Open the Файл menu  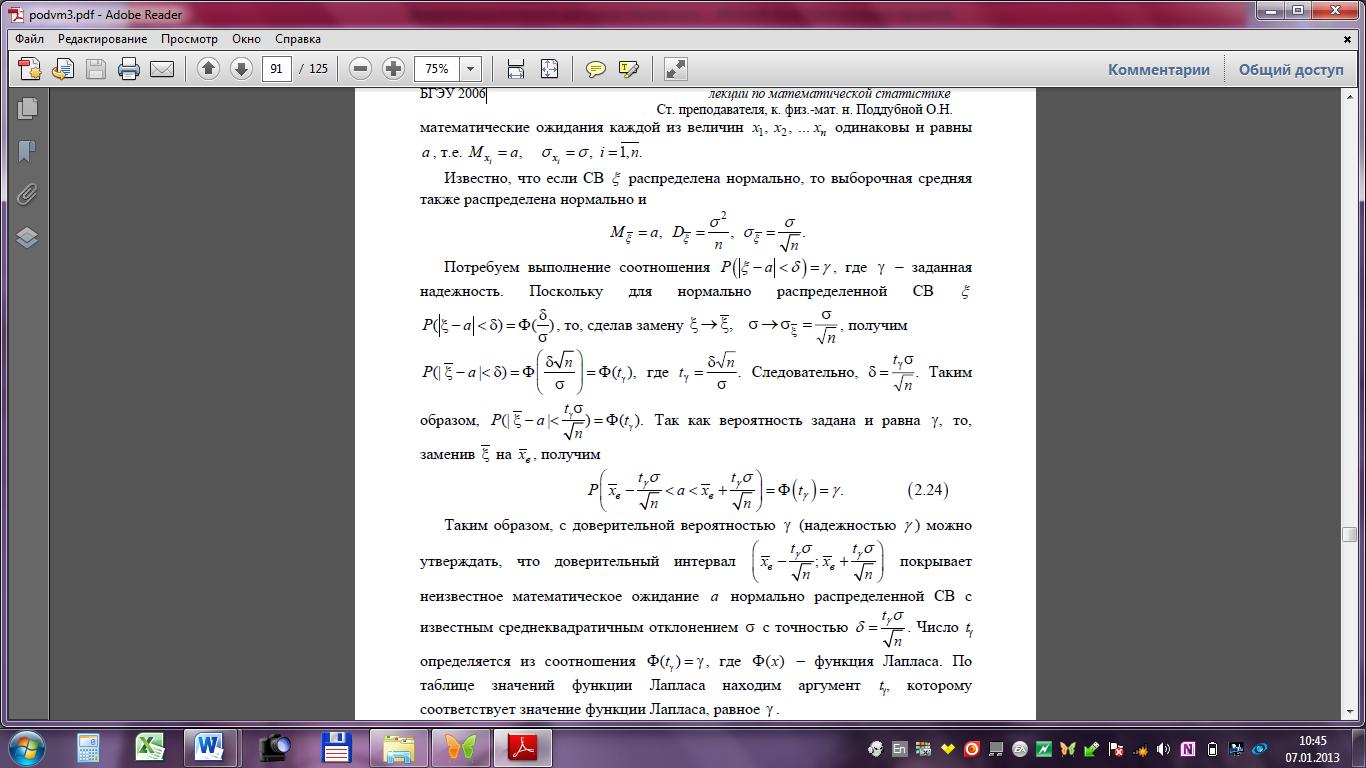[x=30, y=39]
